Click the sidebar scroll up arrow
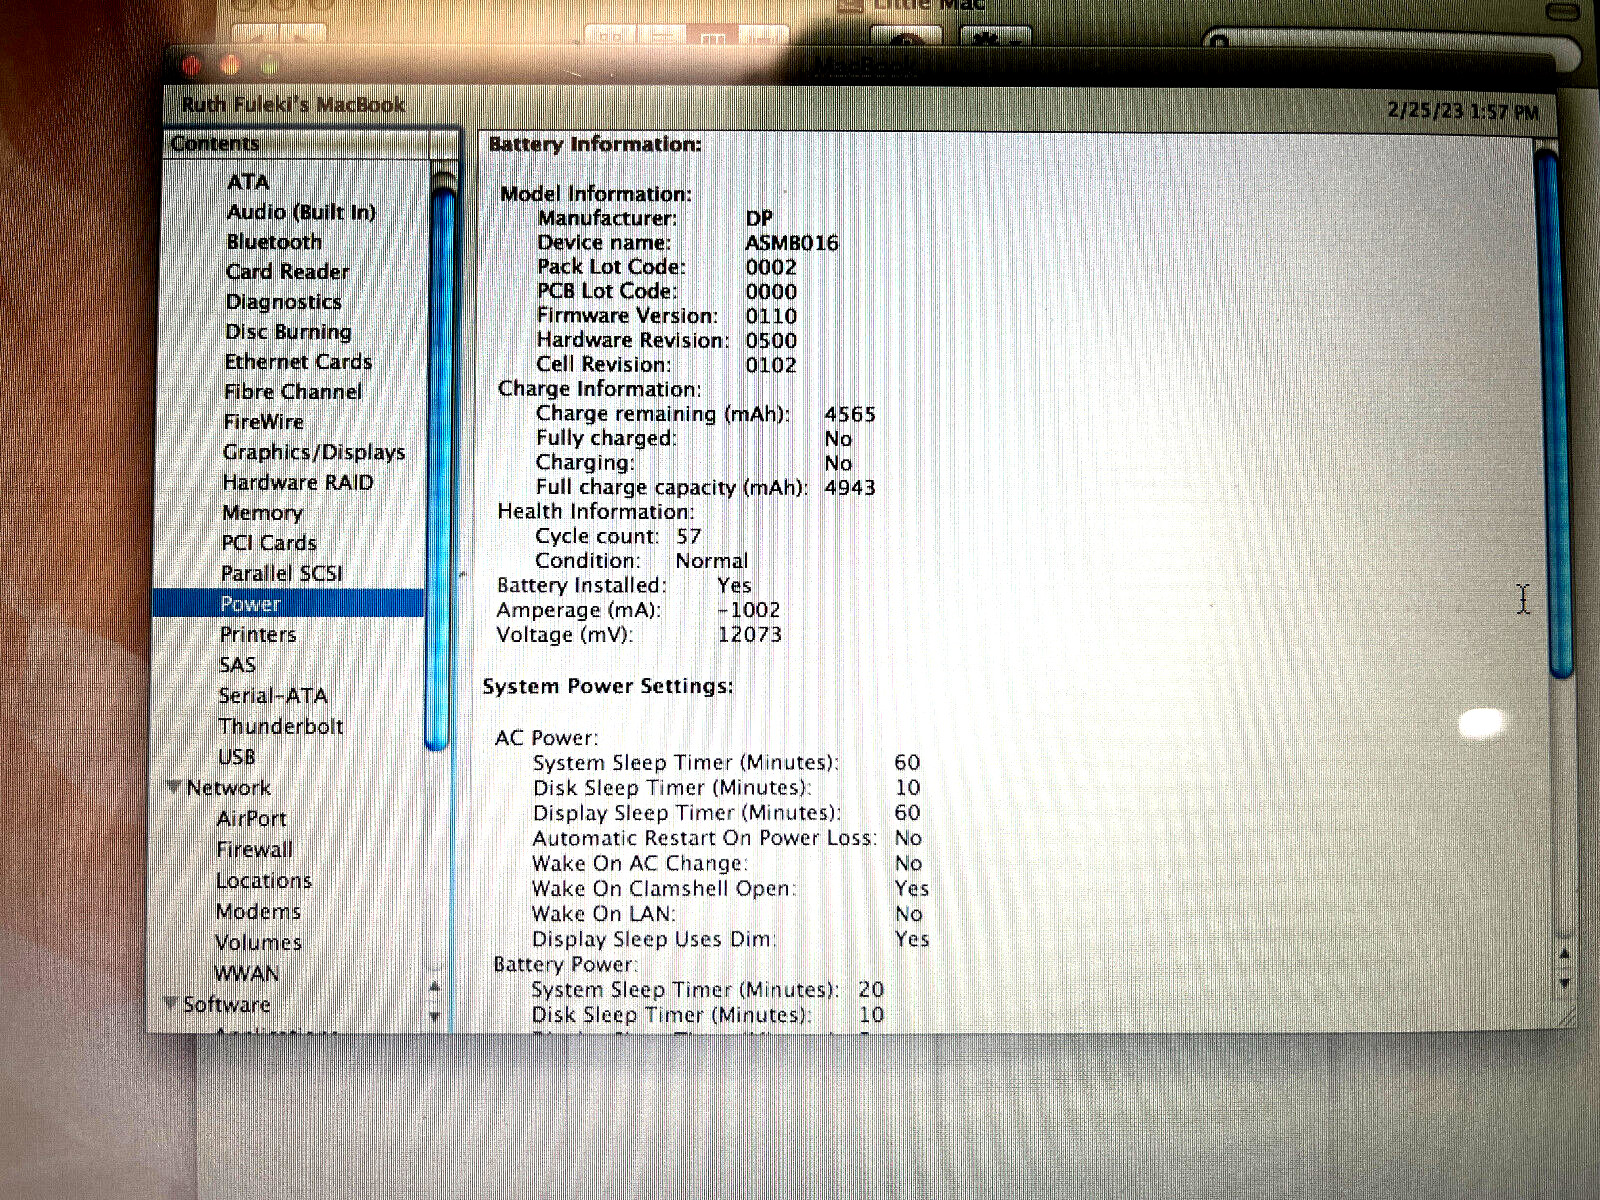Viewport: 1600px width, 1200px height. [x=434, y=988]
